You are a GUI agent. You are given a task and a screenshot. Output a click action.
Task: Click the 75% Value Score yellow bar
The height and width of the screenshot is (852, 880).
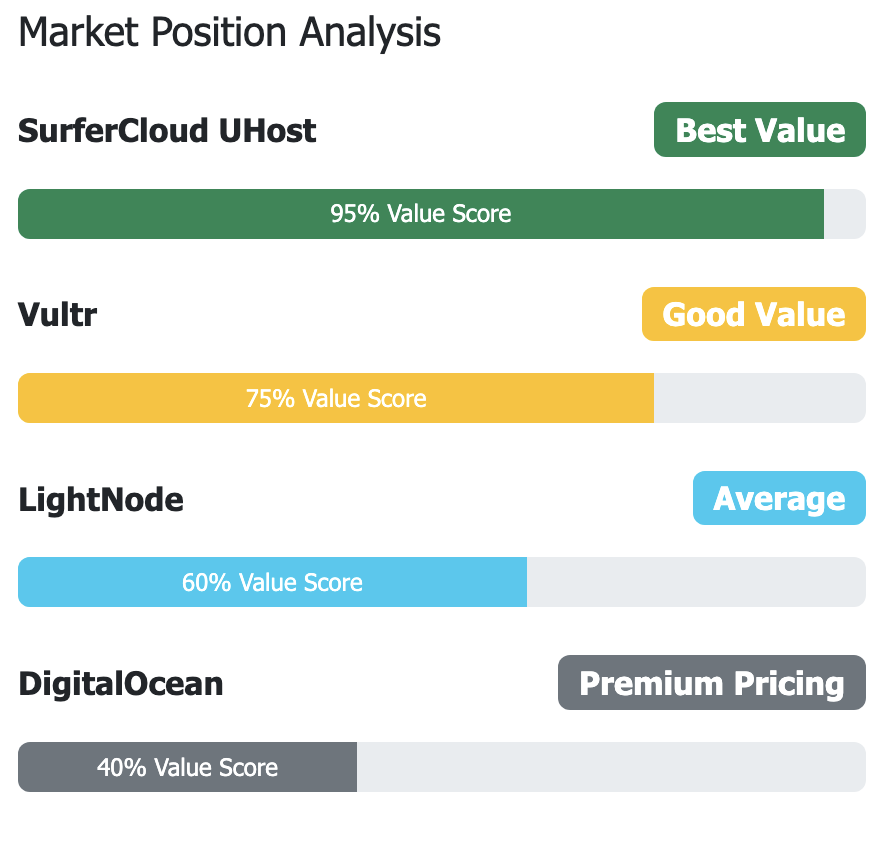[x=336, y=398]
